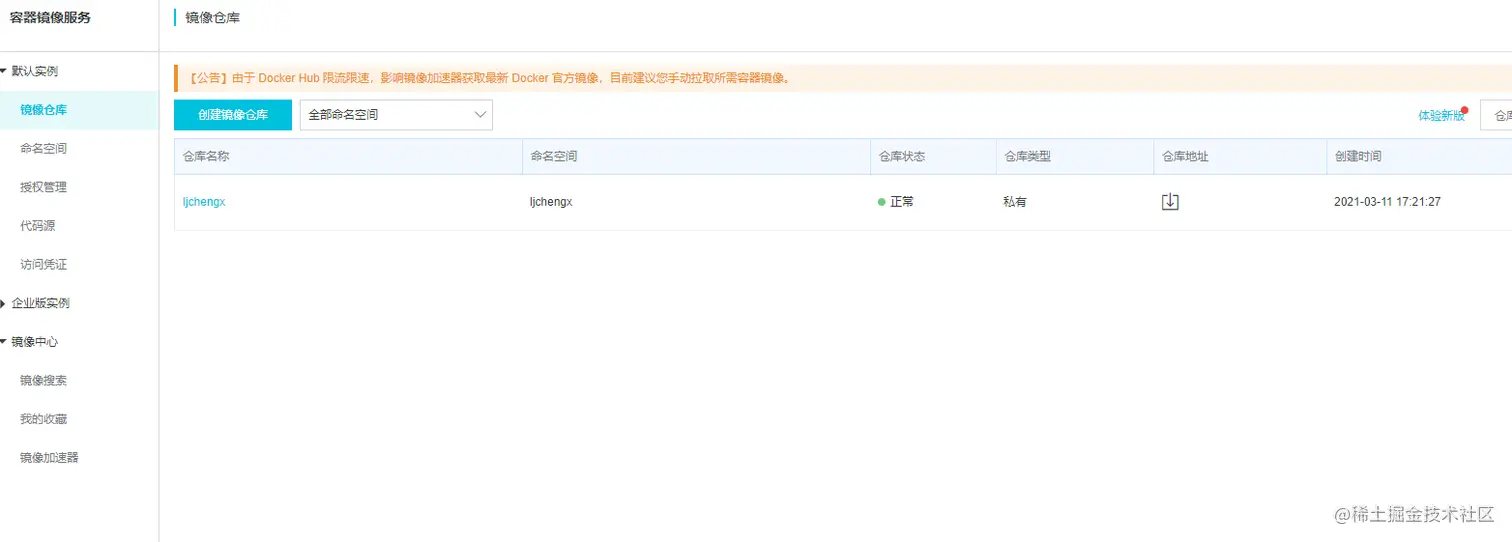Click the repository address download icon

coord(1170,202)
